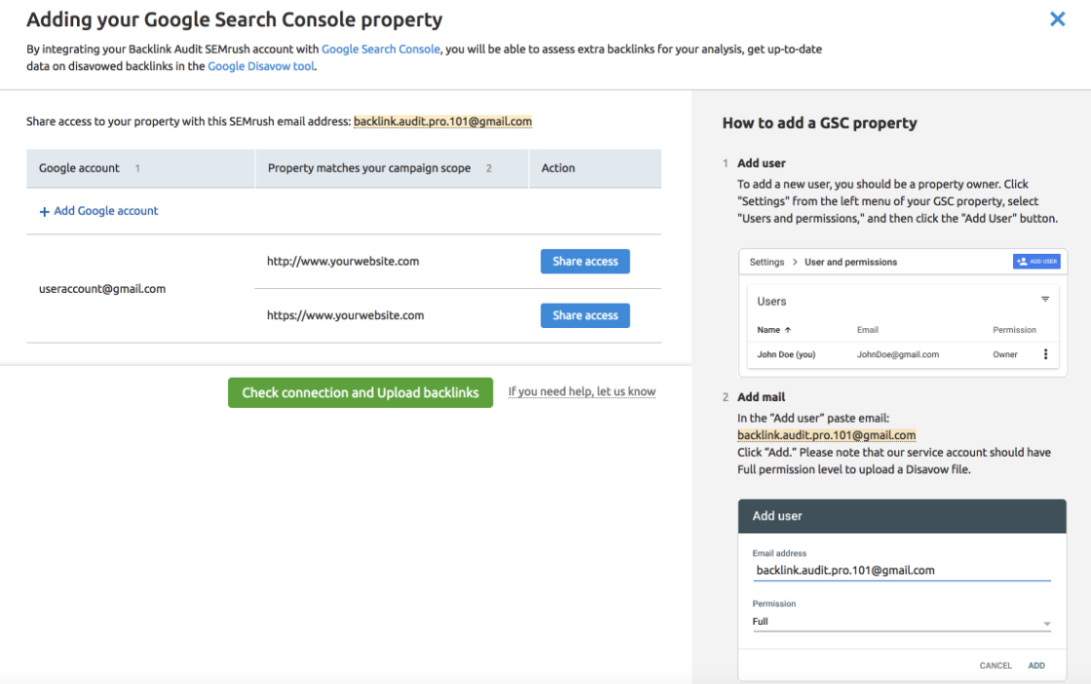
Task: Open the three-dot menu beside Owner permission
Action: (1045, 354)
